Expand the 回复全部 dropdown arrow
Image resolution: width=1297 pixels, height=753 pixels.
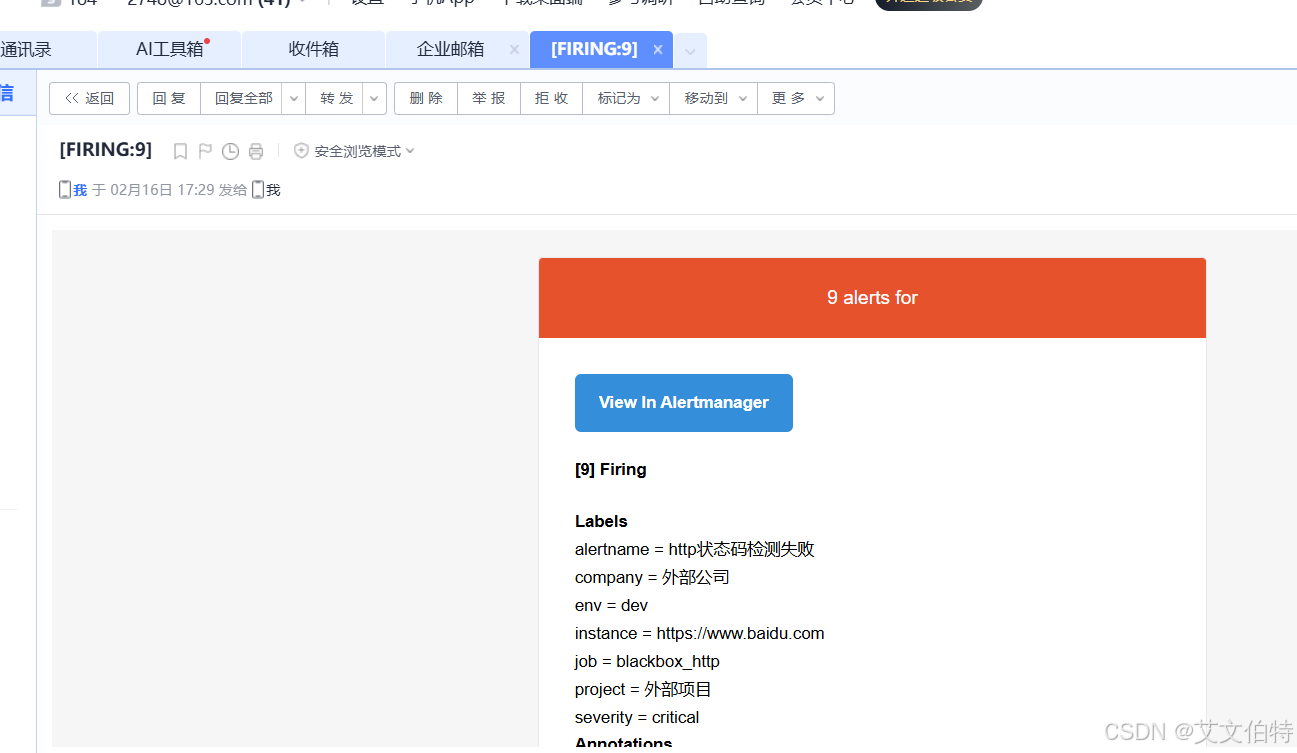(x=294, y=98)
